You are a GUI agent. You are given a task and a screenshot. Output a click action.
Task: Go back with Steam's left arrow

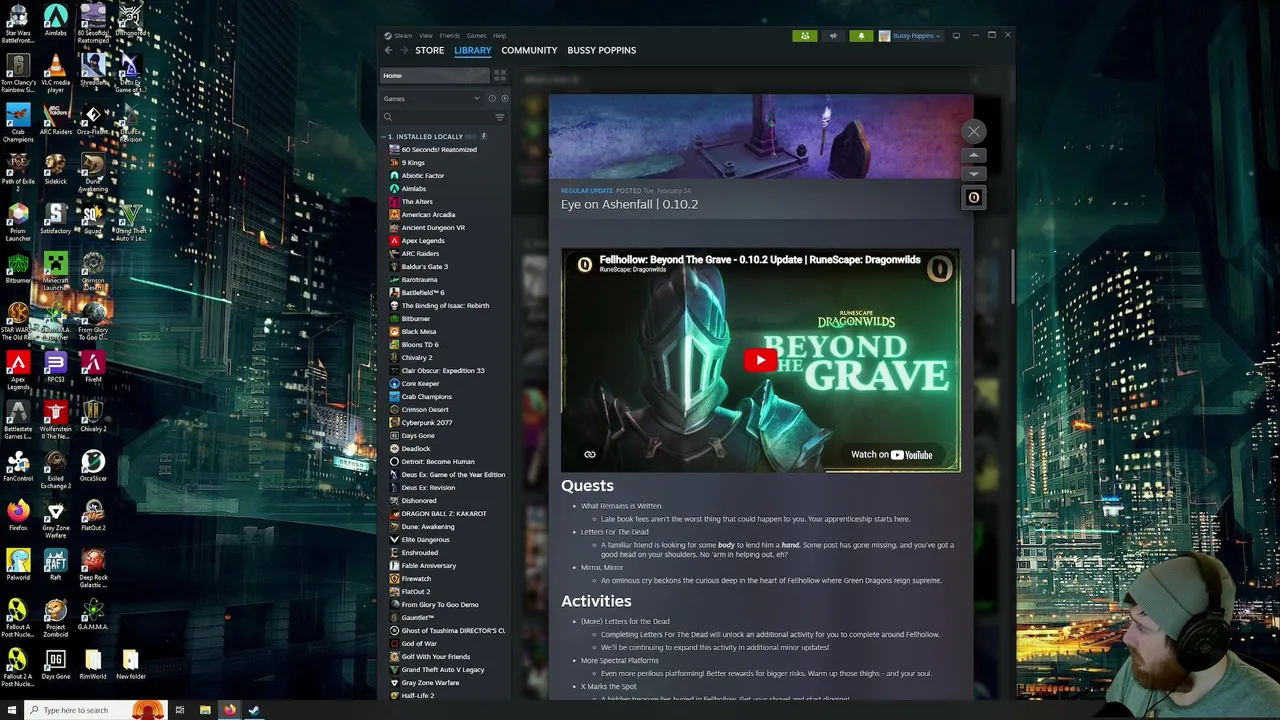coord(388,50)
